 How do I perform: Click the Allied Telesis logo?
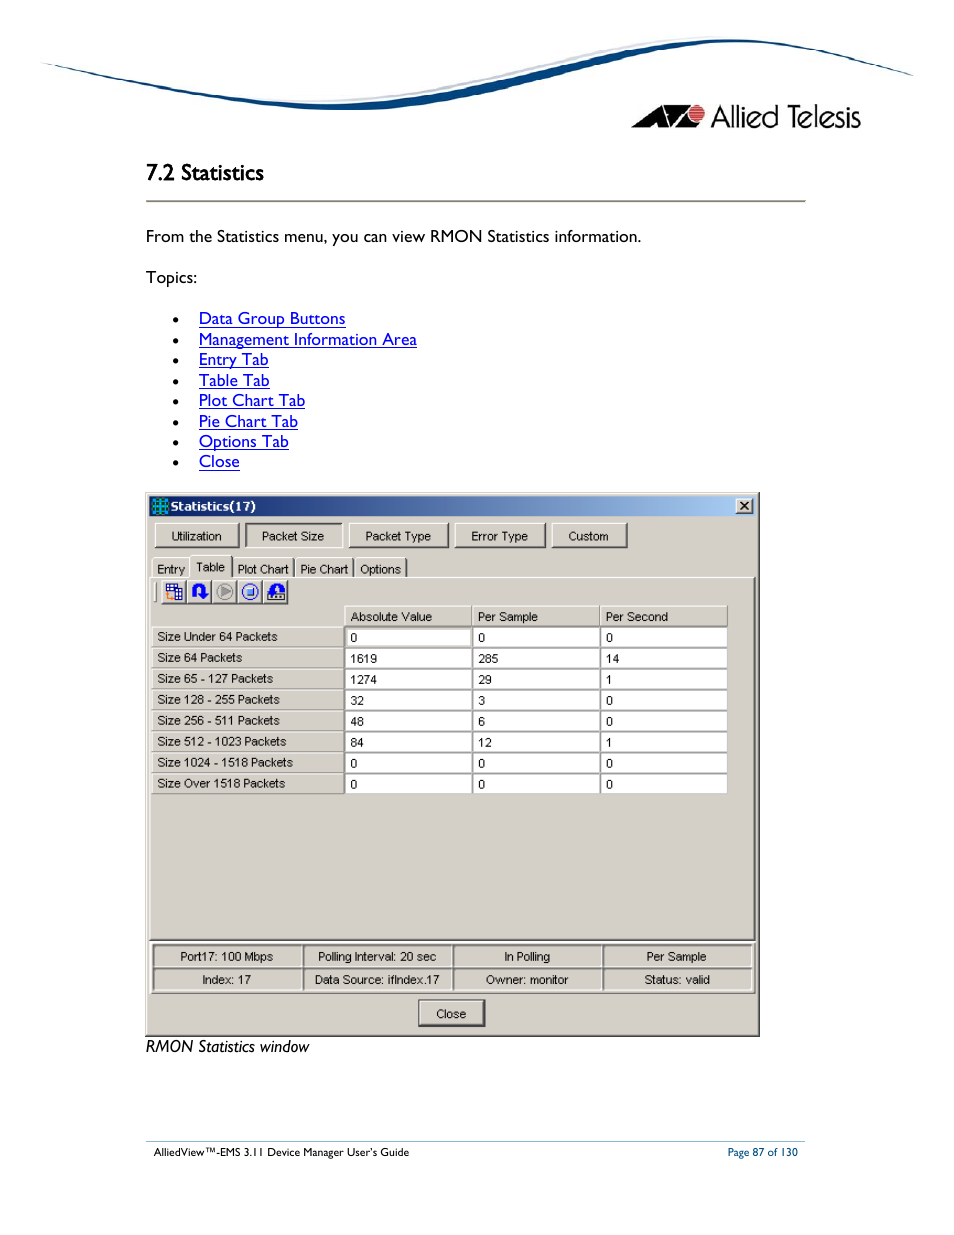coord(746,117)
